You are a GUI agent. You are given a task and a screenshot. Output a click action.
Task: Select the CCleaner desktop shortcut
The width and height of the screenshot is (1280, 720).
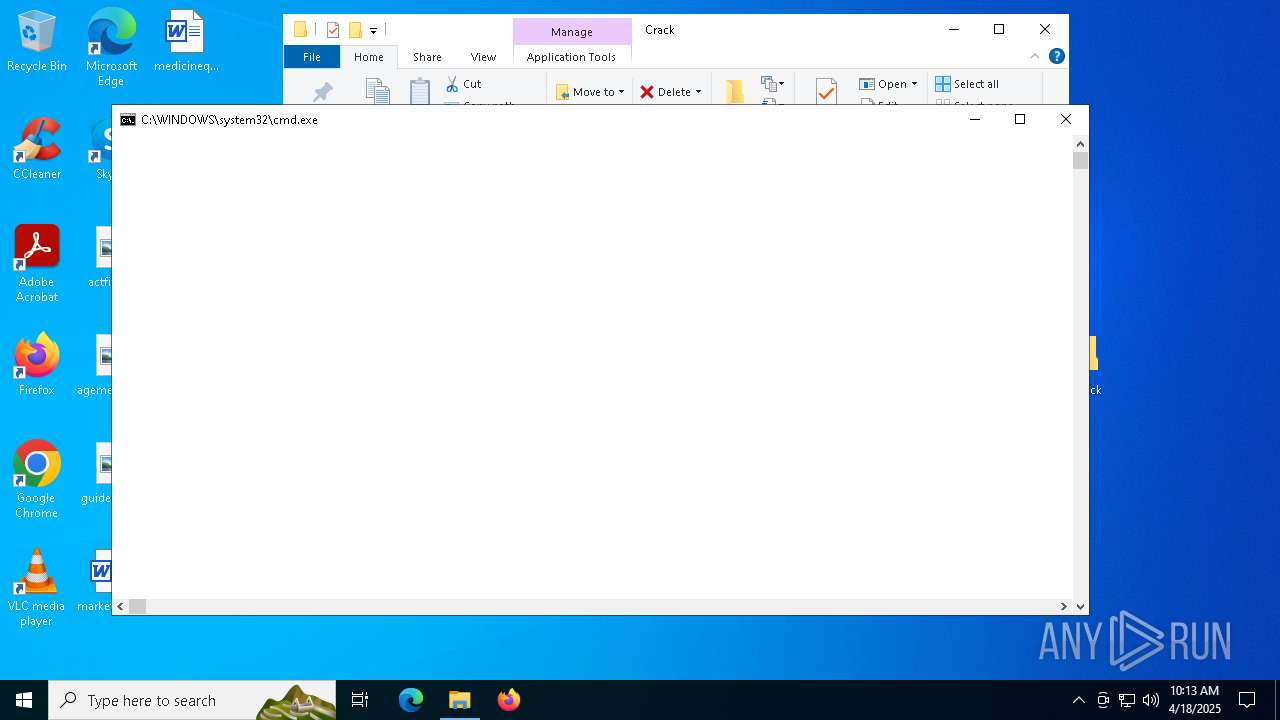(x=37, y=150)
